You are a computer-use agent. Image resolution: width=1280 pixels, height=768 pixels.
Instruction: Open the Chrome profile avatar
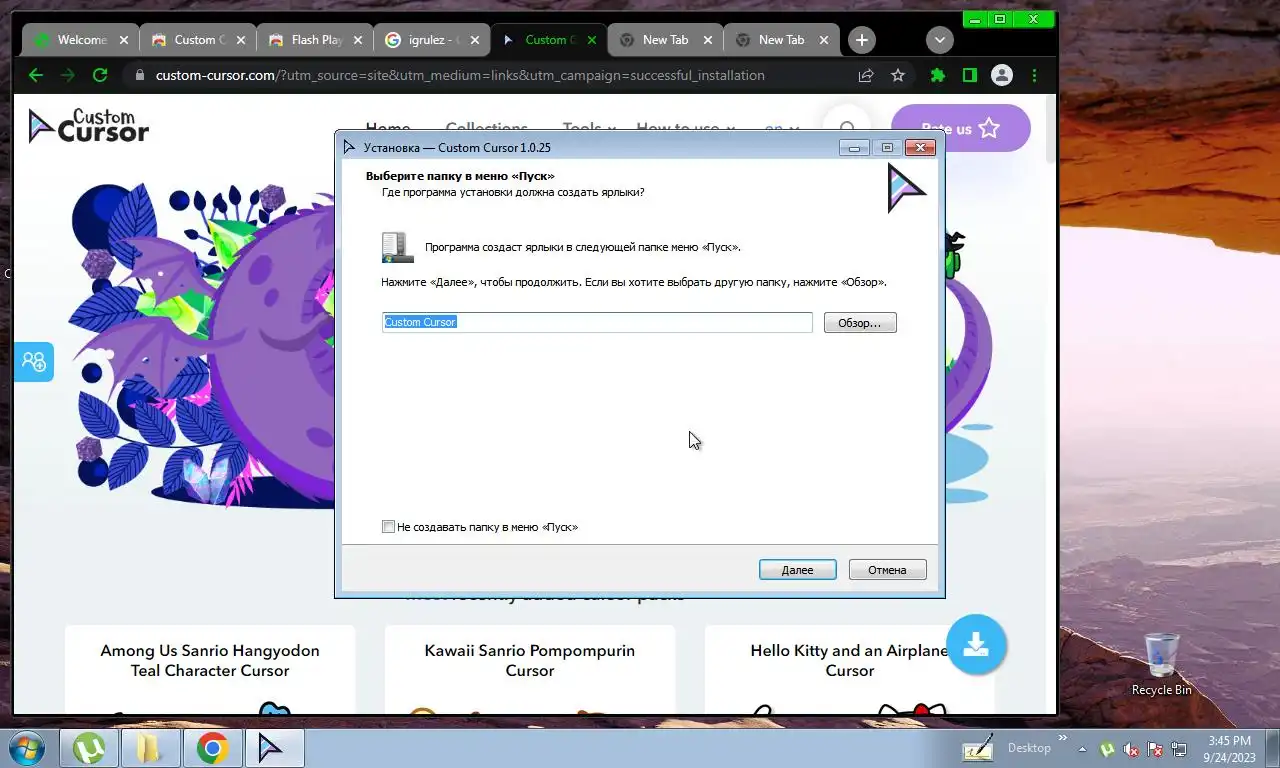point(1002,75)
